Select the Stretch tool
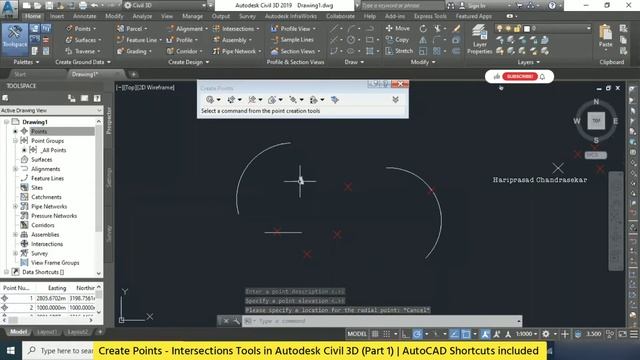 tap(399, 51)
